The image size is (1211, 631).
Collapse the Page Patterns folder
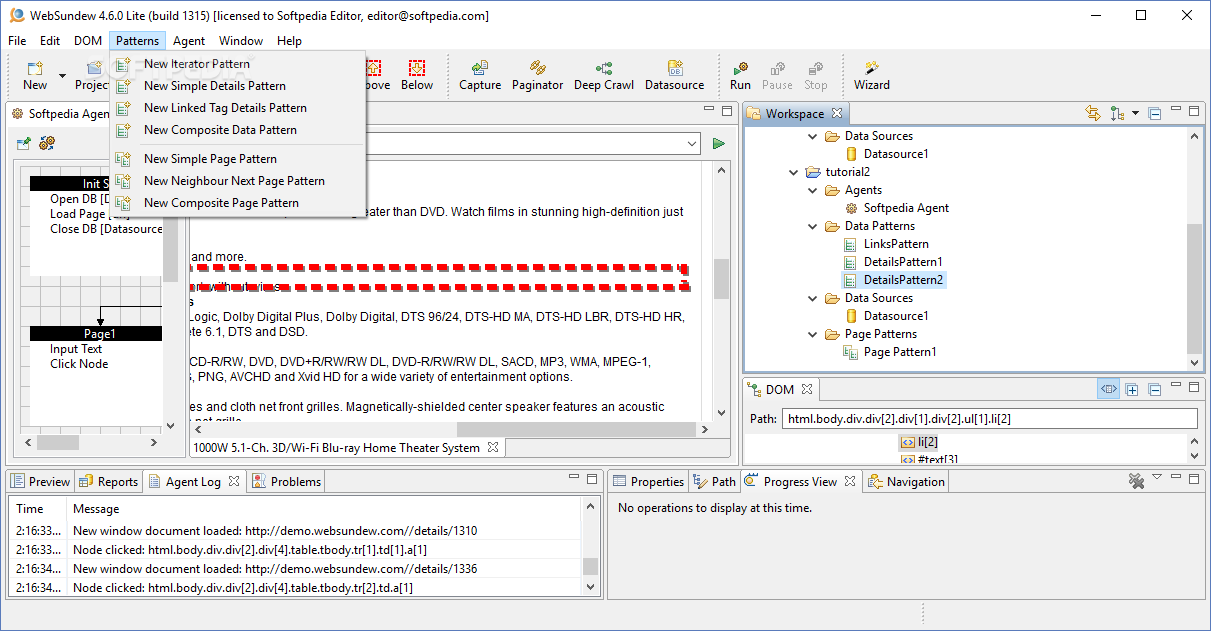[x=813, y=334]
